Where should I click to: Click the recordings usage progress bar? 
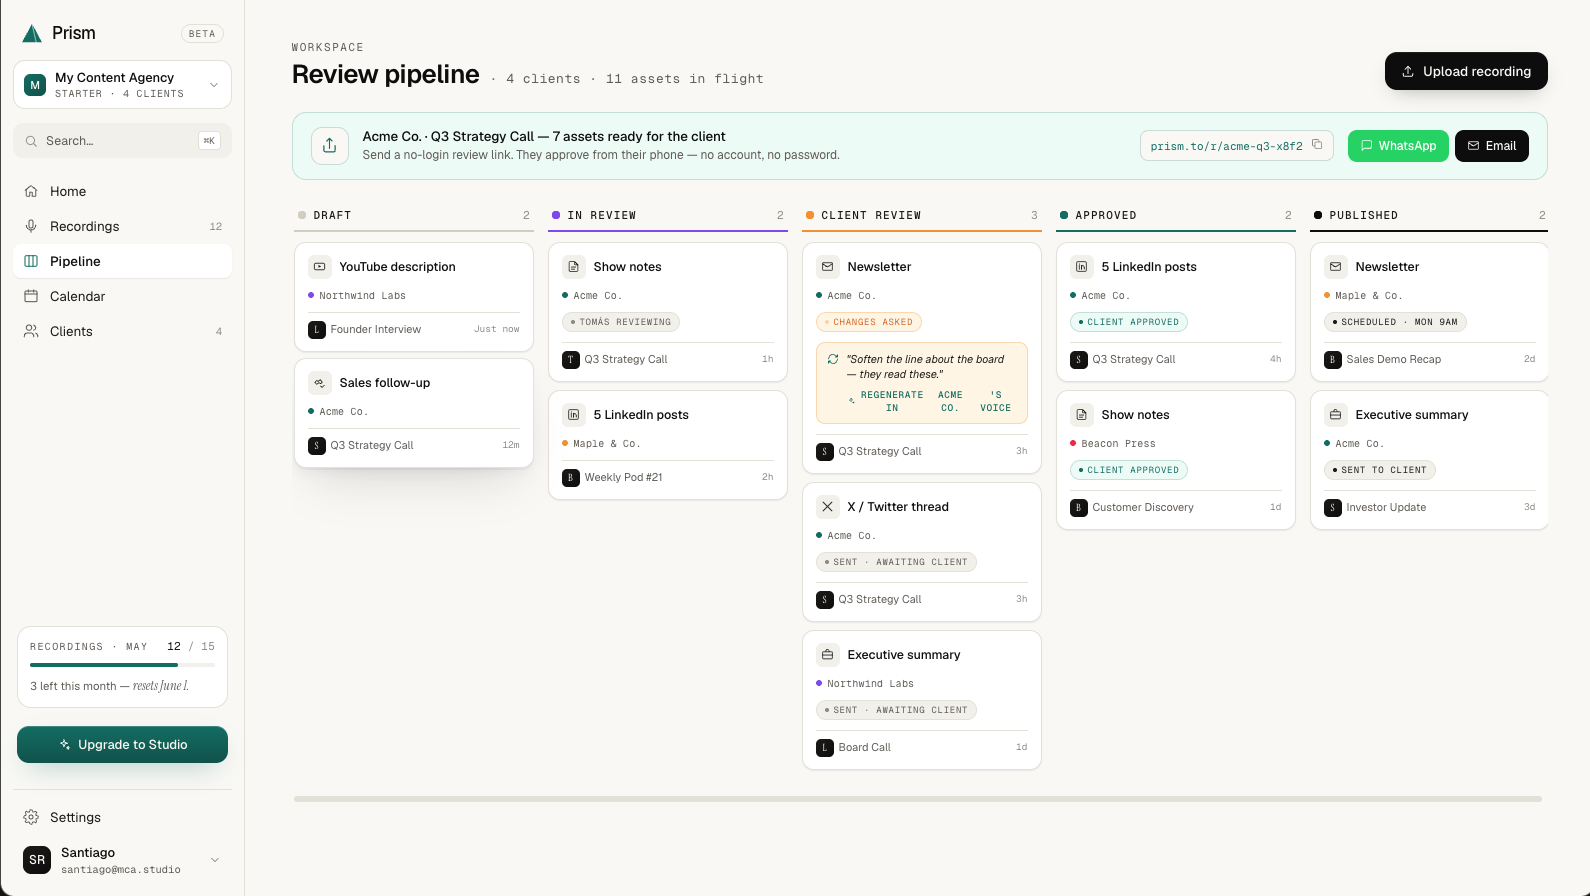(x=123, y=665)
